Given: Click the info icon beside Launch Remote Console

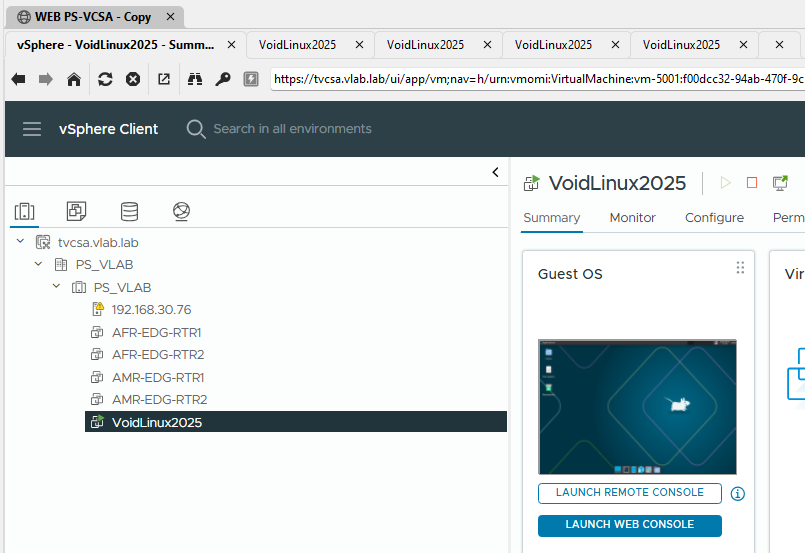Looking at the screenshot, I should point(738,493).
